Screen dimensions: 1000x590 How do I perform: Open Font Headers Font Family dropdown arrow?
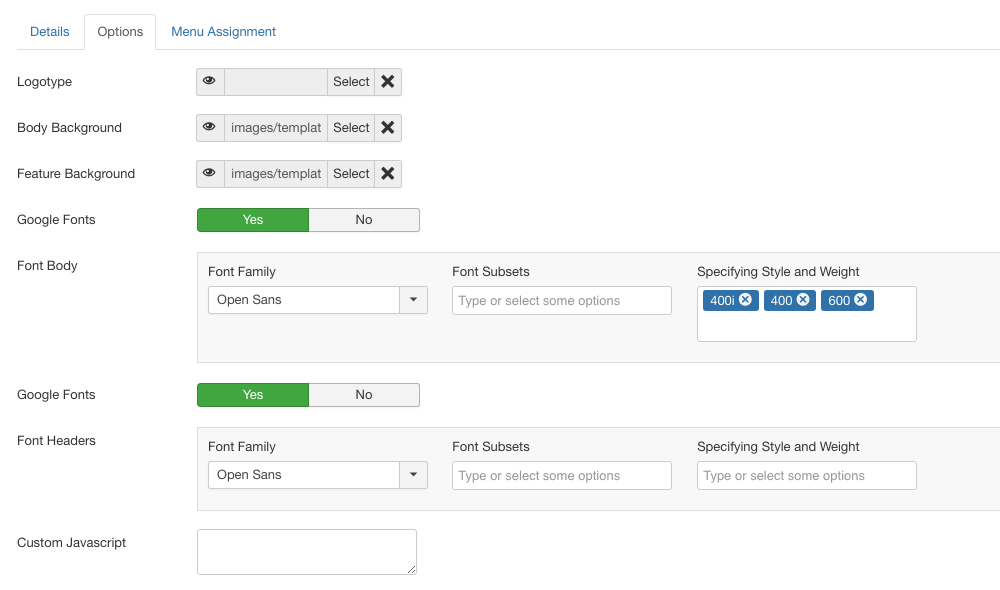[x=413, y=475]
